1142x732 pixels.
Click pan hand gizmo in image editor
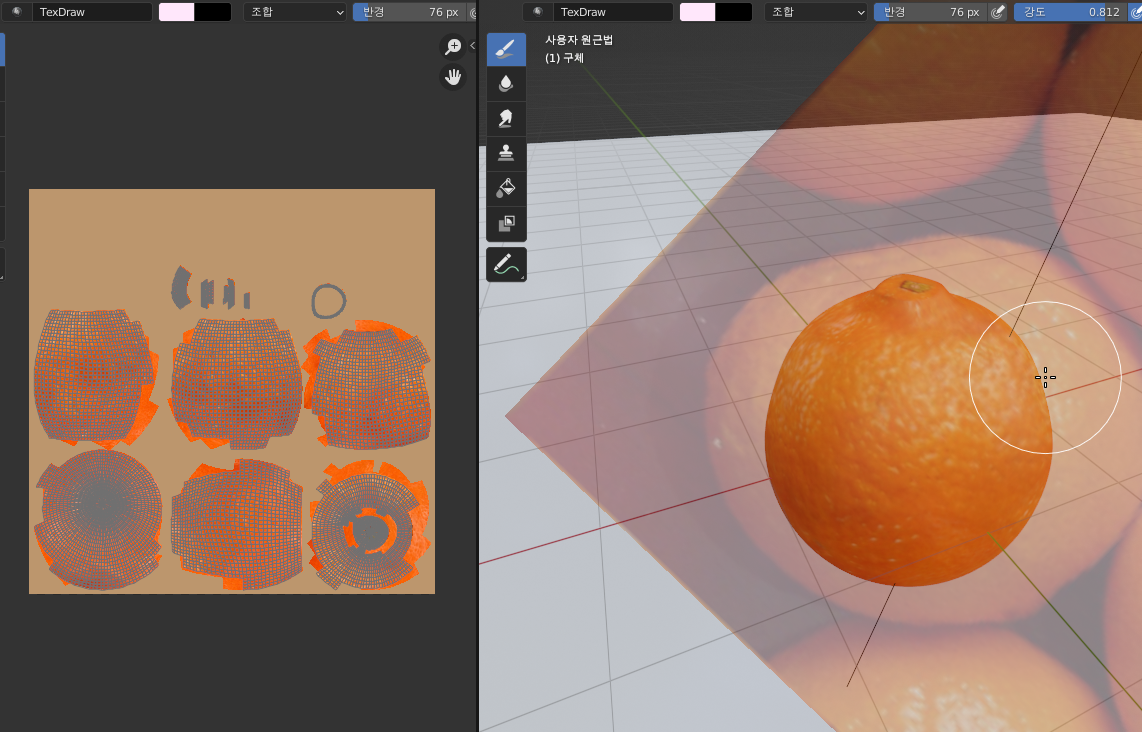point(453,76)
